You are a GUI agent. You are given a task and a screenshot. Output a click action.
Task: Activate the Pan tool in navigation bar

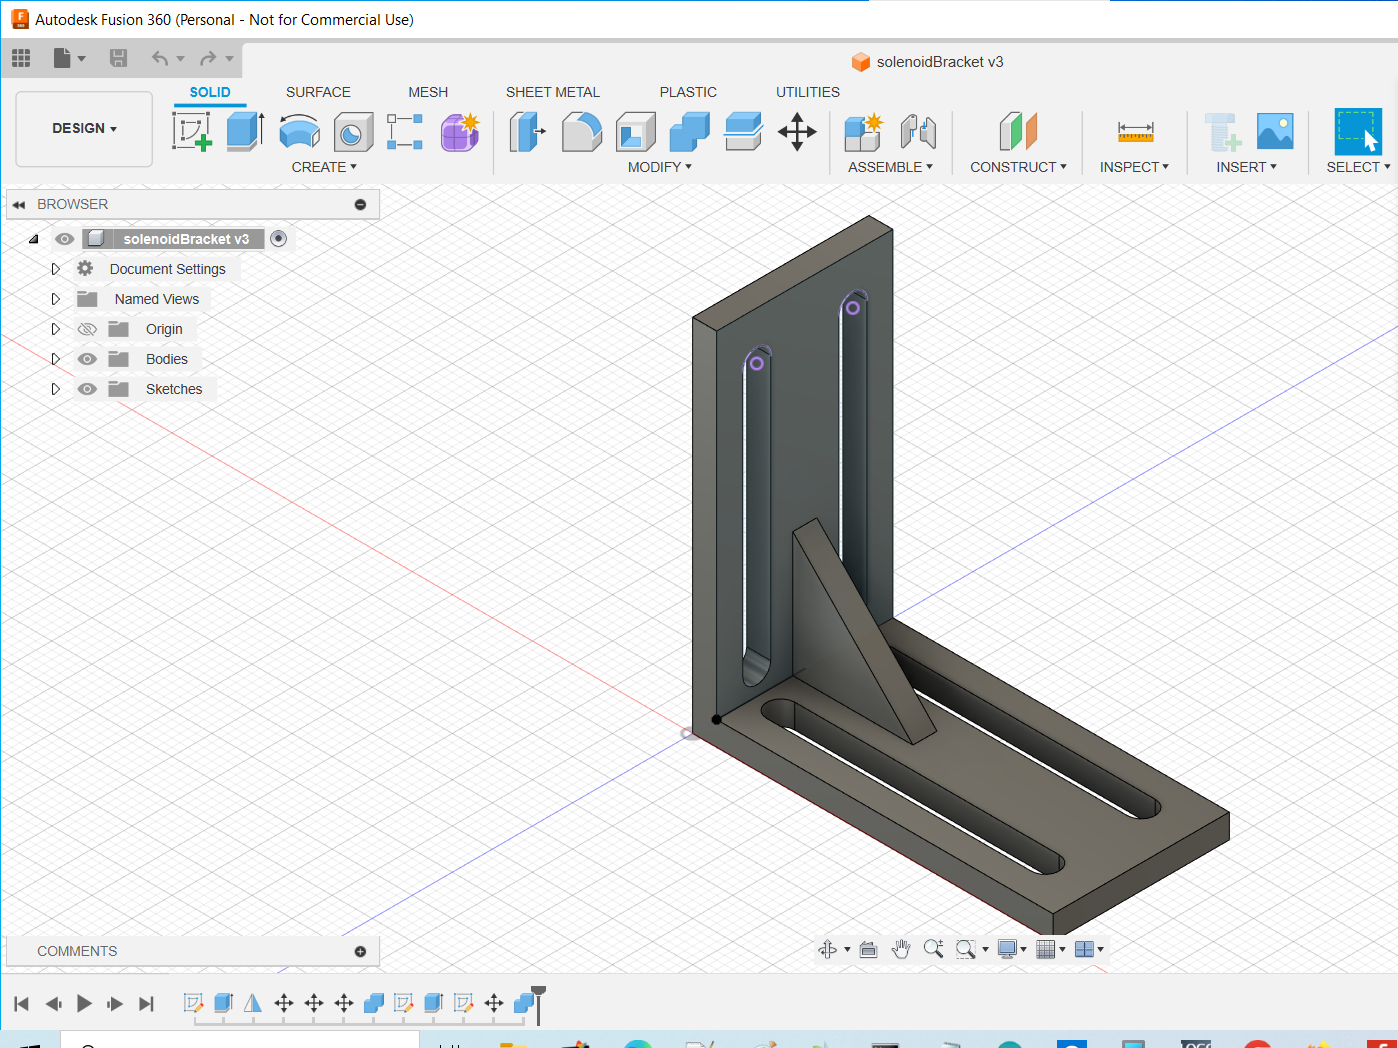(901, 949)
